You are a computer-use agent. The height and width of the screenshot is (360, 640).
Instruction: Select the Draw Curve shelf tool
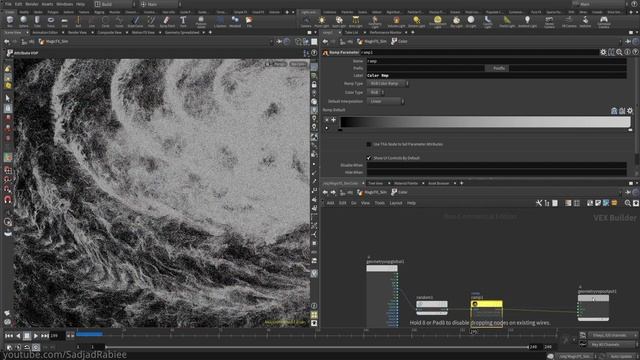pos(136,21)
